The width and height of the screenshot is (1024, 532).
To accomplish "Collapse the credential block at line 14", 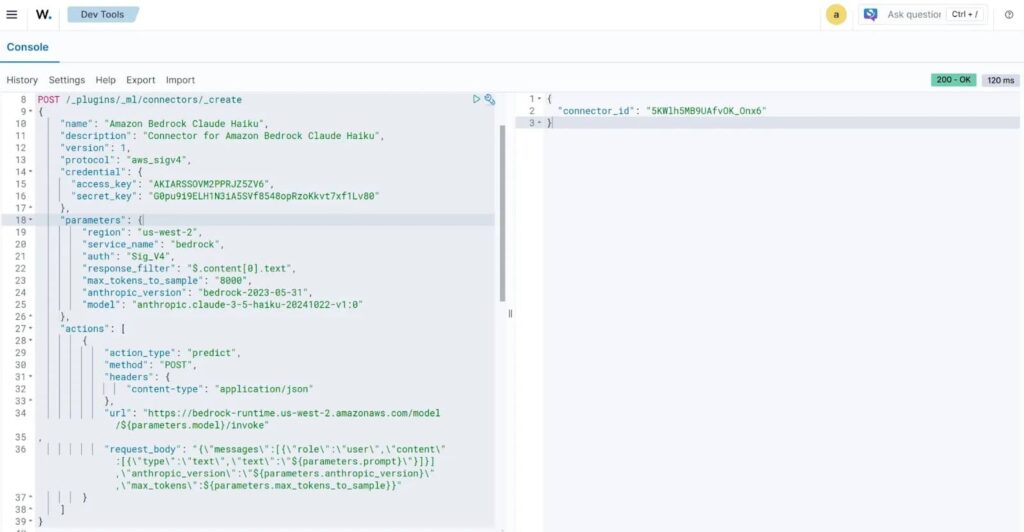I will (x=31, y=172).
